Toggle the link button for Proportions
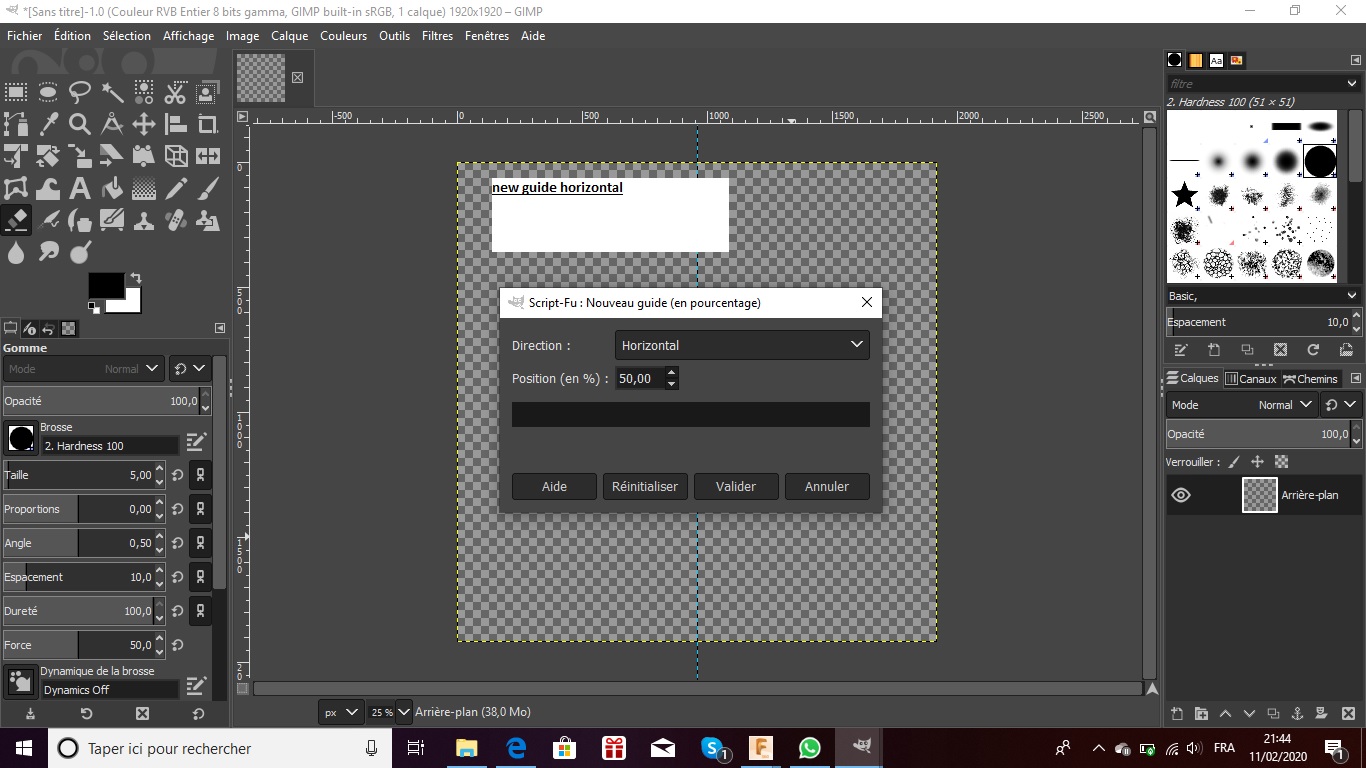 (200, 510)
